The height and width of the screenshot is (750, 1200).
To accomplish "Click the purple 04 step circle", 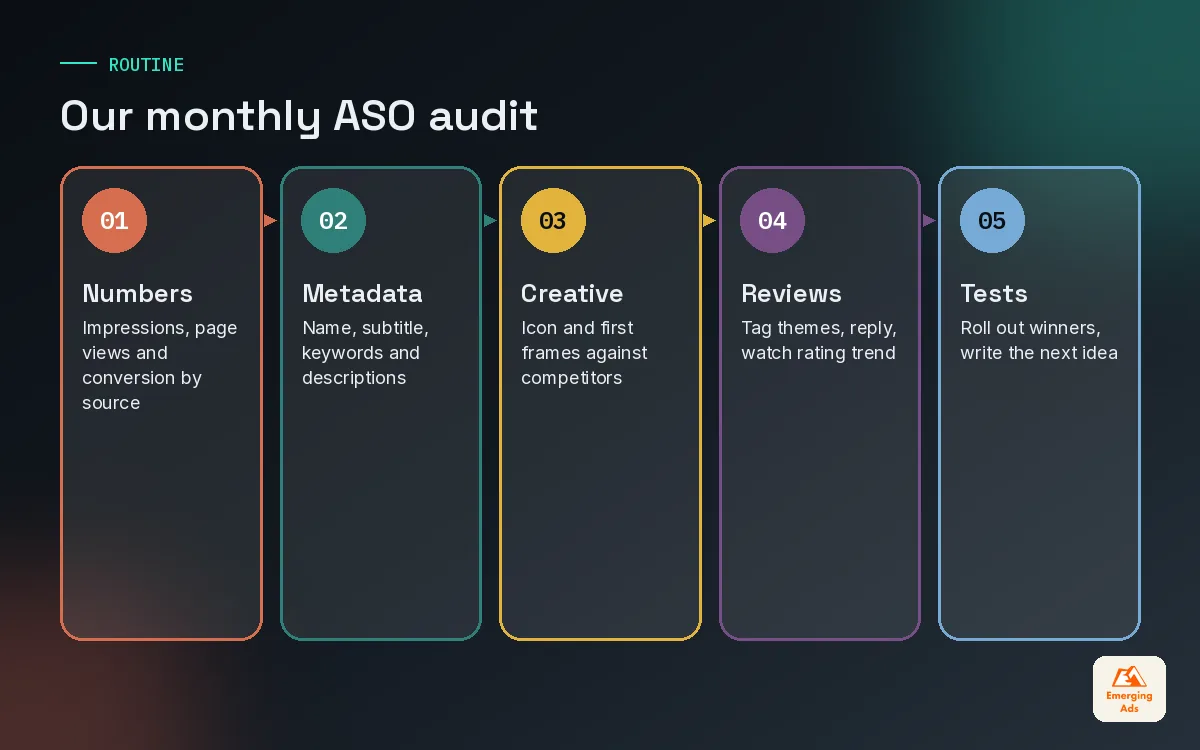I will (x=772, y=220).
